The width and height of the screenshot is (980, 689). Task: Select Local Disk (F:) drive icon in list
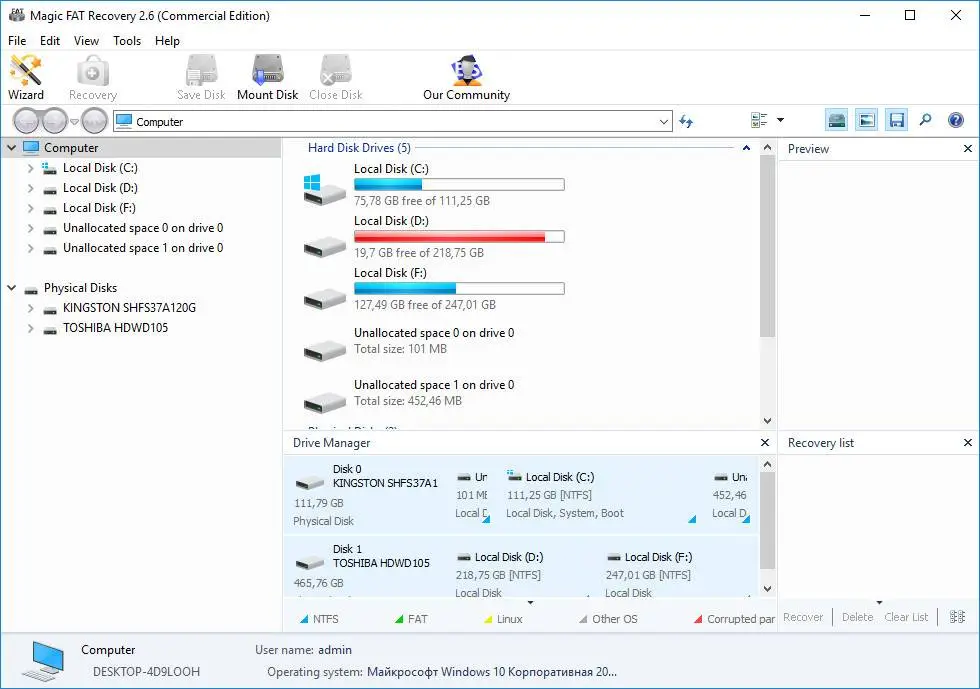[x=324, y=299]
